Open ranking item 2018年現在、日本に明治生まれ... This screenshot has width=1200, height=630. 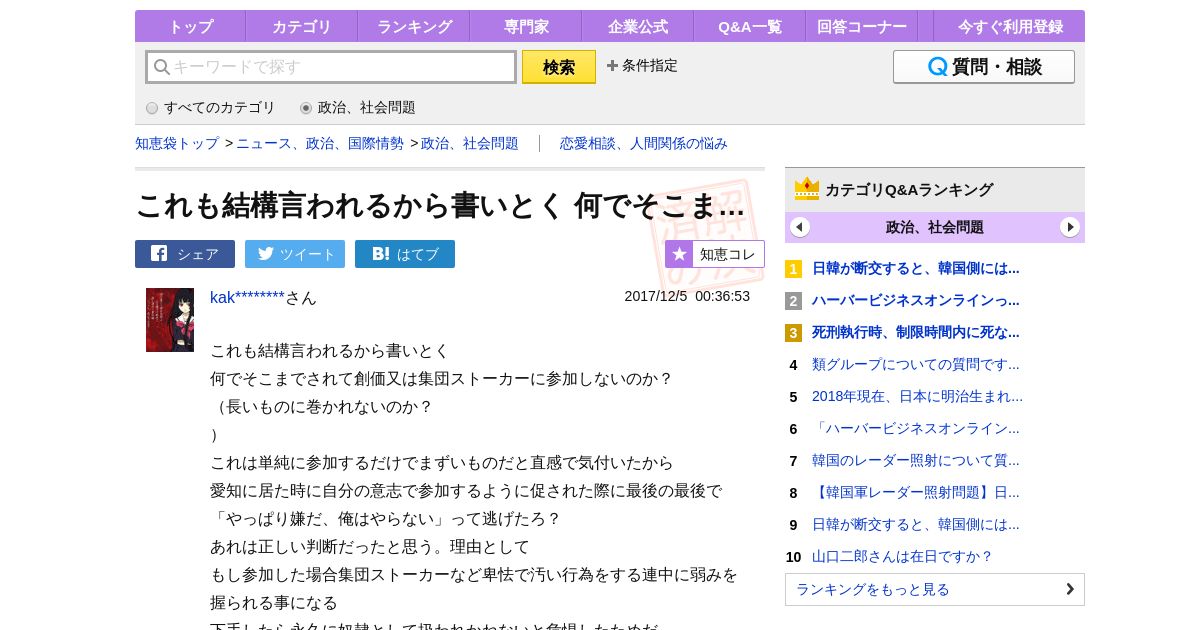coord(917,396)
